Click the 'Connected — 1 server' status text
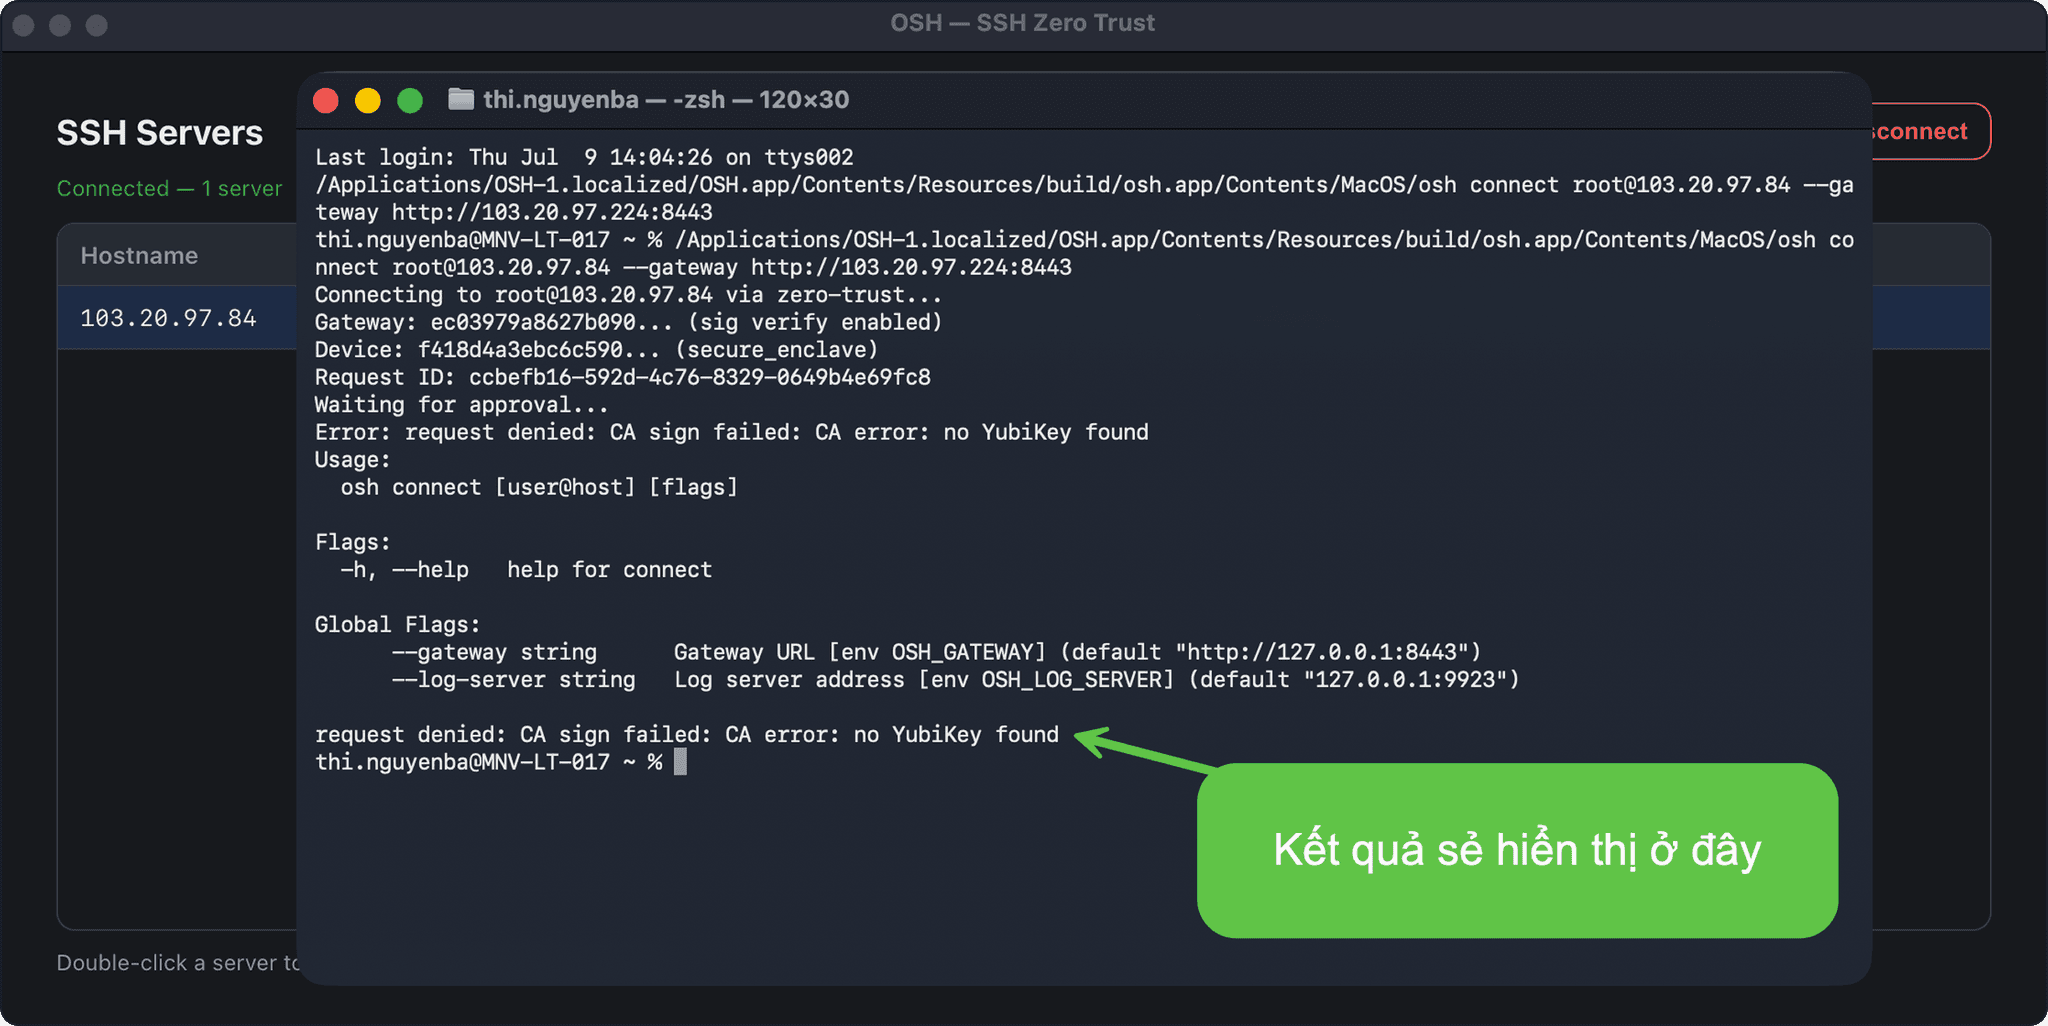 click(169, 188)
